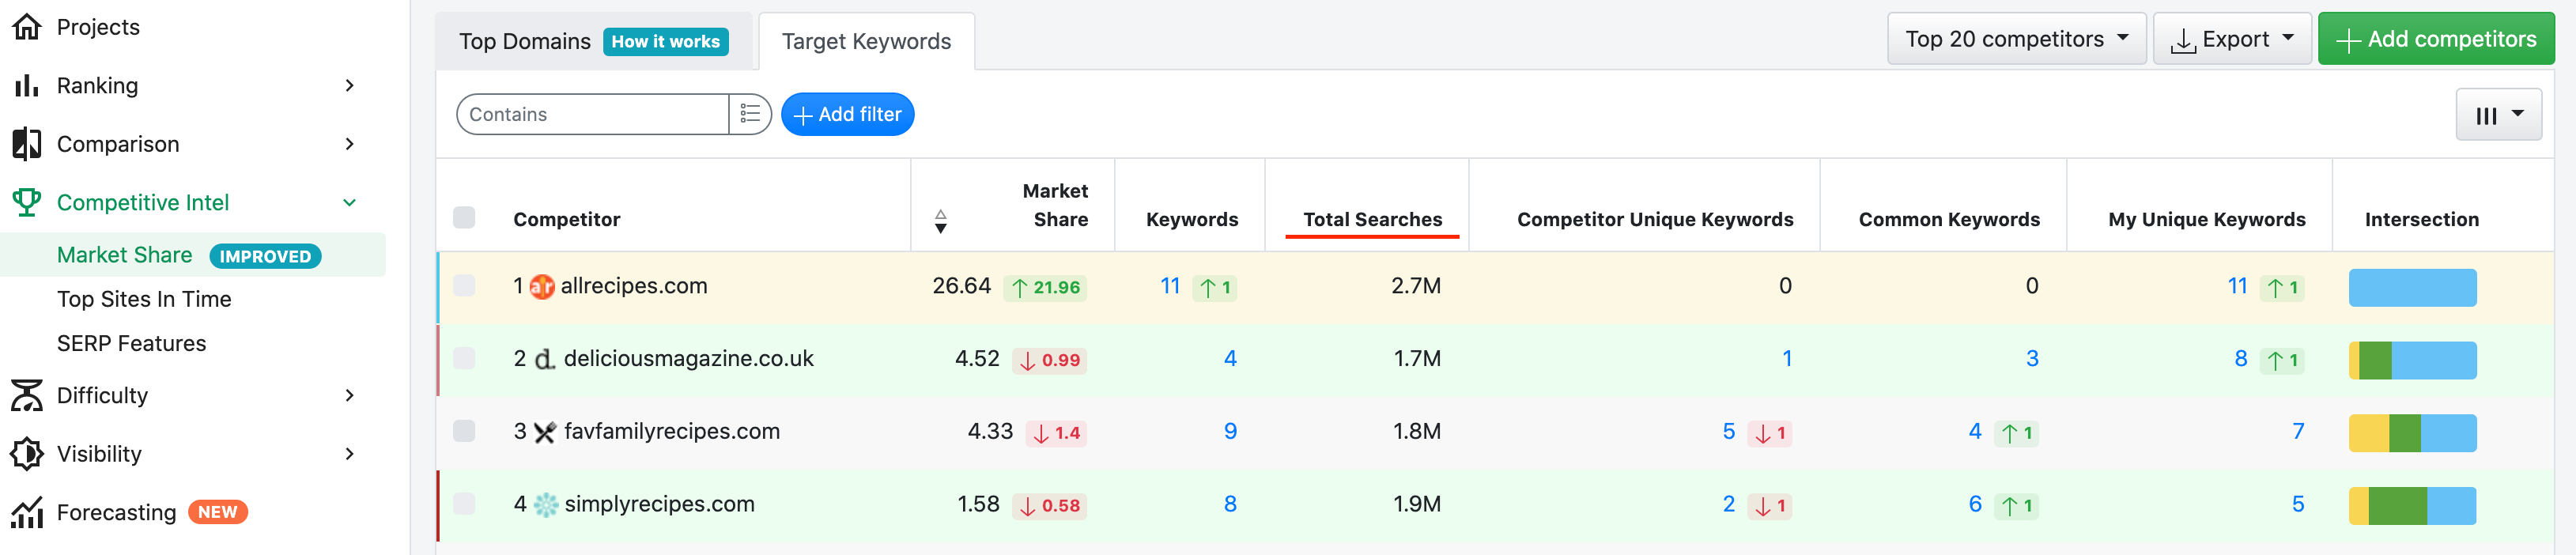Click the plus icon on Add filter

(x=802, y=116)
